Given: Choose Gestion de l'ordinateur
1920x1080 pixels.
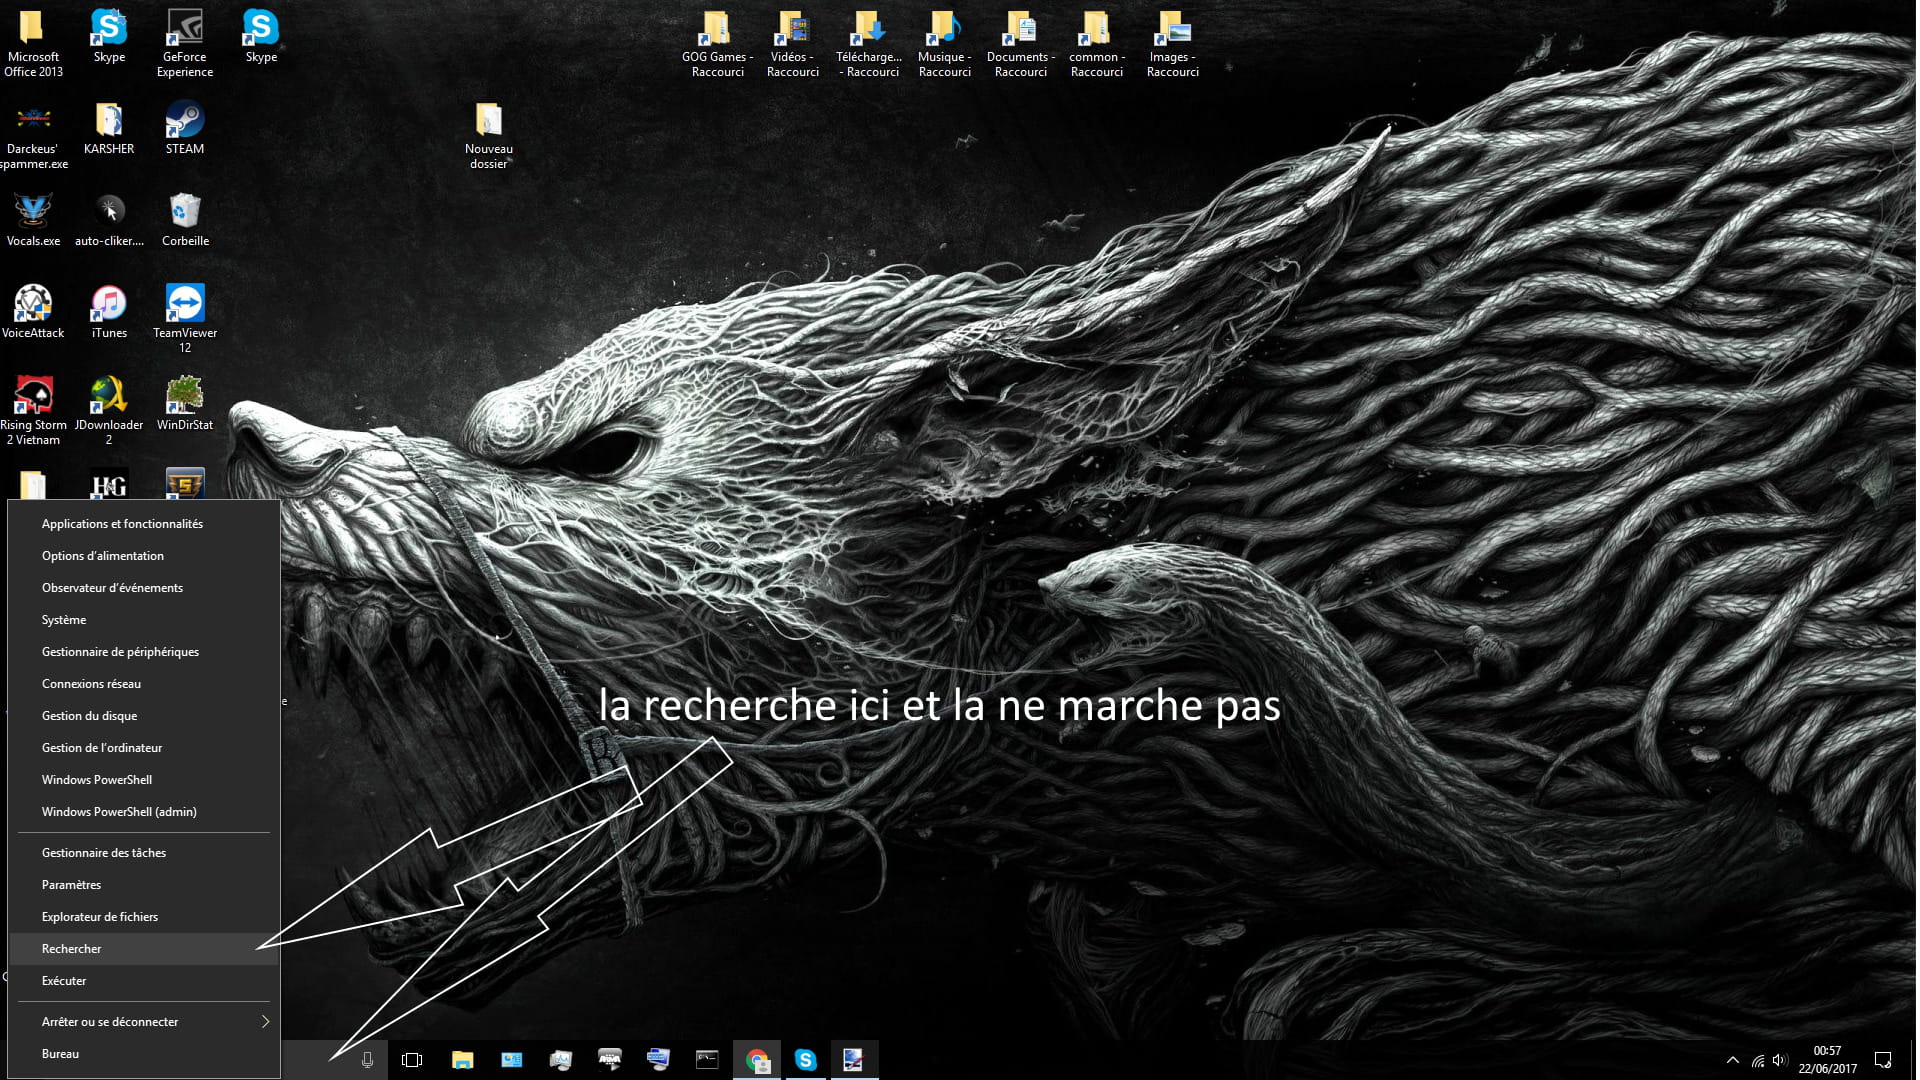Looking at the screenshot, I should (x=144, y=748).
